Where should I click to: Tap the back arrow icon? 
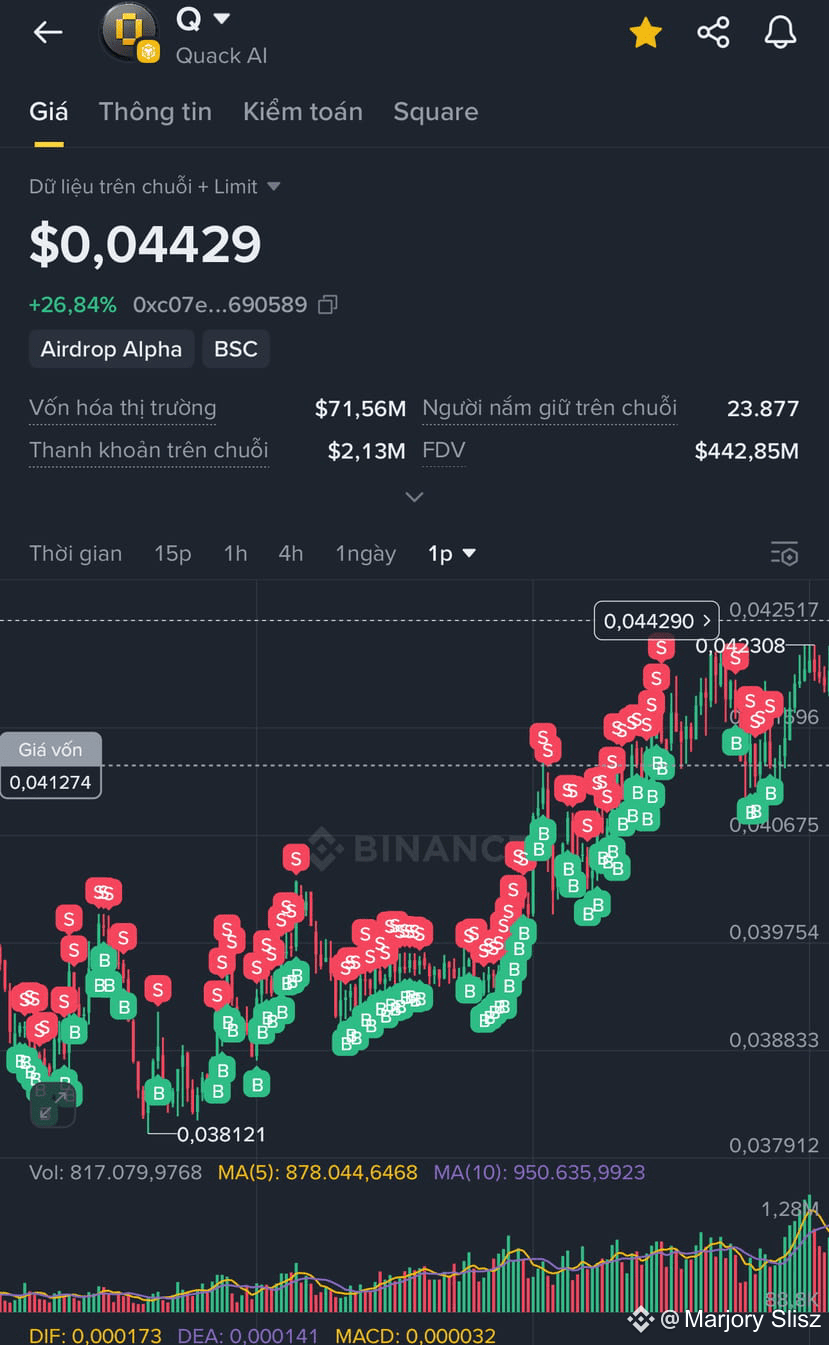pyautogui.click(x=48, y=32)
